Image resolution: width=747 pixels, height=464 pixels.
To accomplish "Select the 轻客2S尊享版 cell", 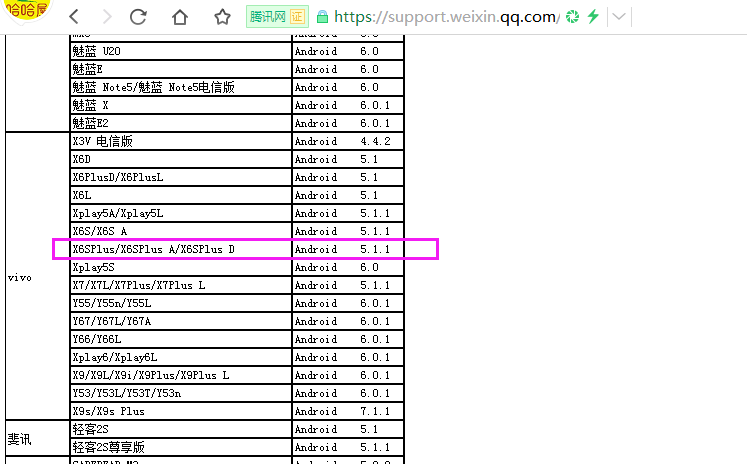I will click(181, 447).
